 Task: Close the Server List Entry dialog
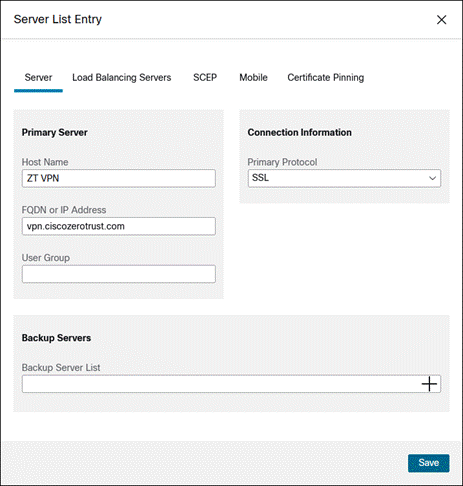[x=441, y=20]
